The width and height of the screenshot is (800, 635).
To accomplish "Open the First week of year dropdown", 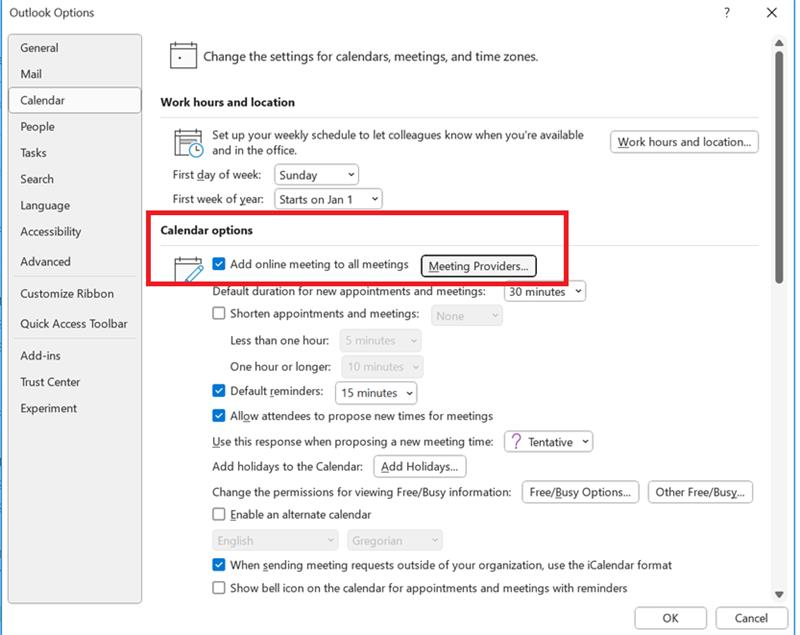I will coord(328,199).
